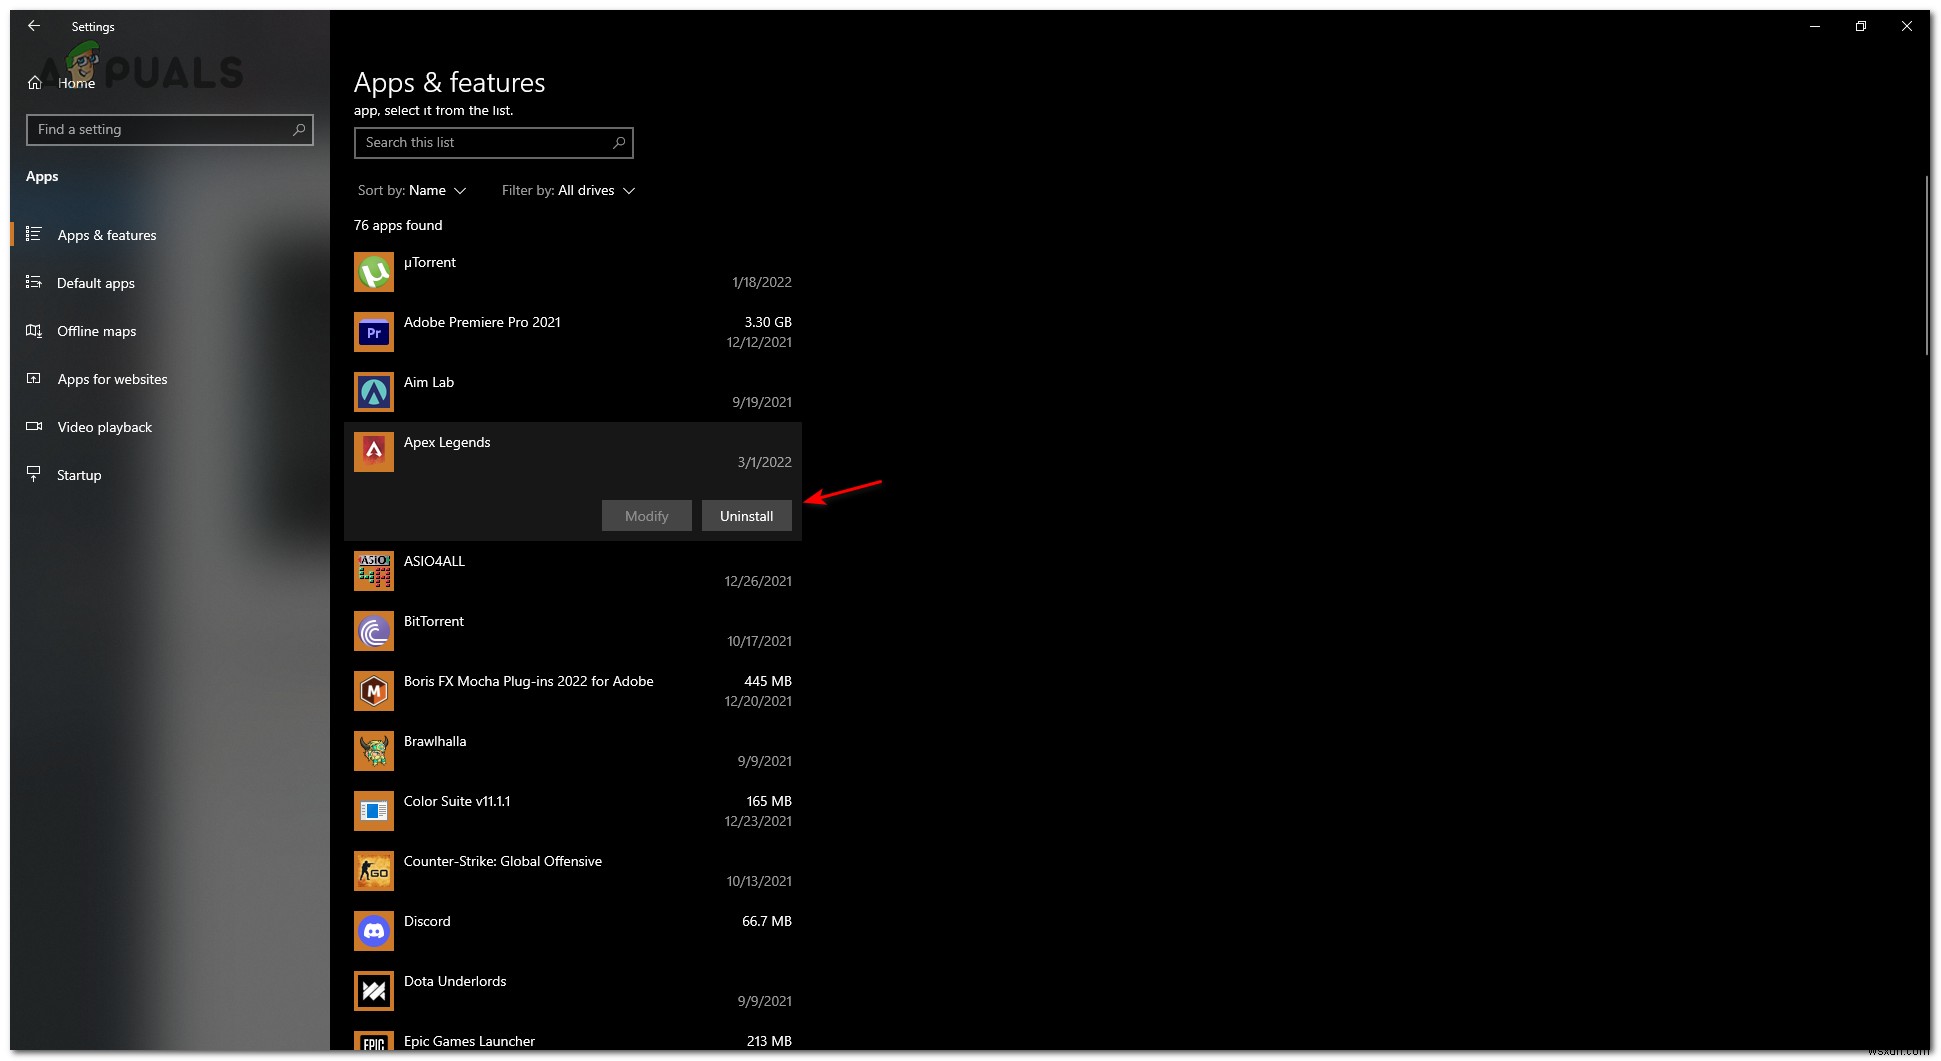Click the vertical scrollbar of the apps list
The height and width of the screenshot is (1061, 1941).
pyautogui.click(x=1926, y=265)
